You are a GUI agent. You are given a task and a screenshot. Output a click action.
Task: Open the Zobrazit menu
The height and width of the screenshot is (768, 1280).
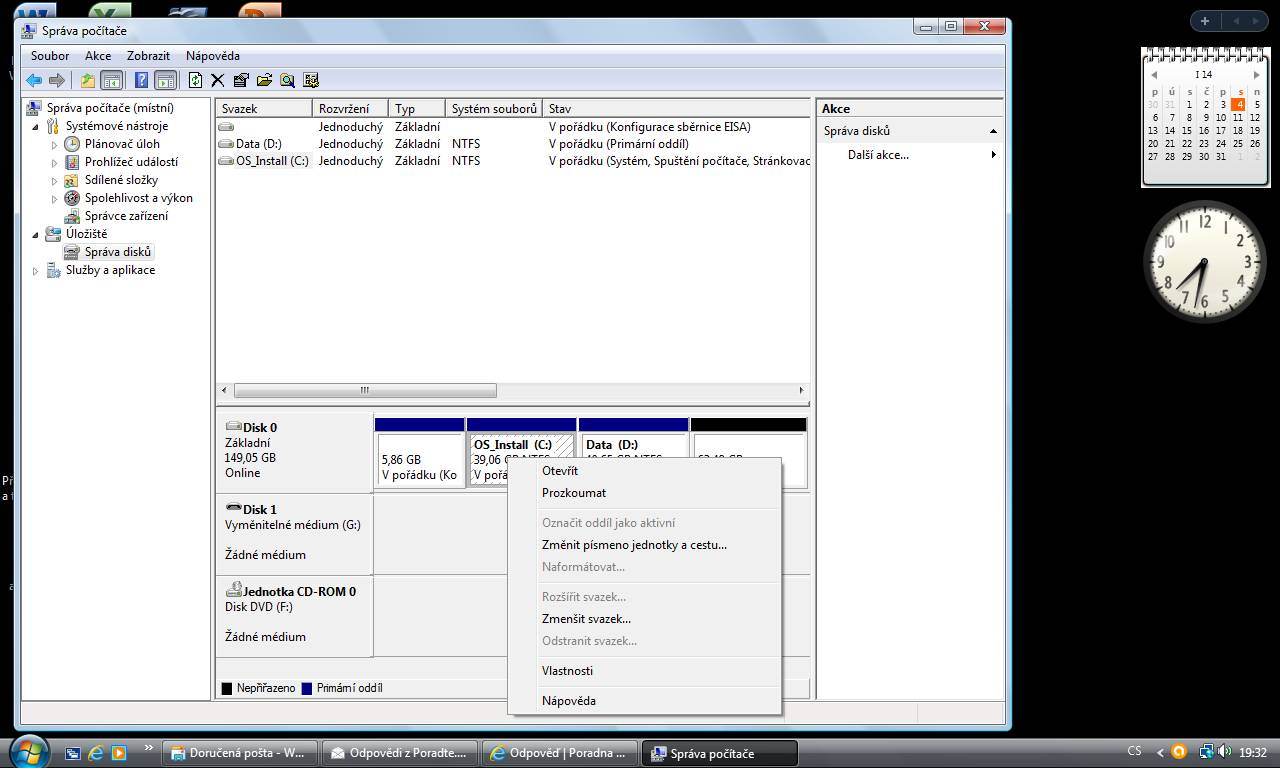click(148, 56)
